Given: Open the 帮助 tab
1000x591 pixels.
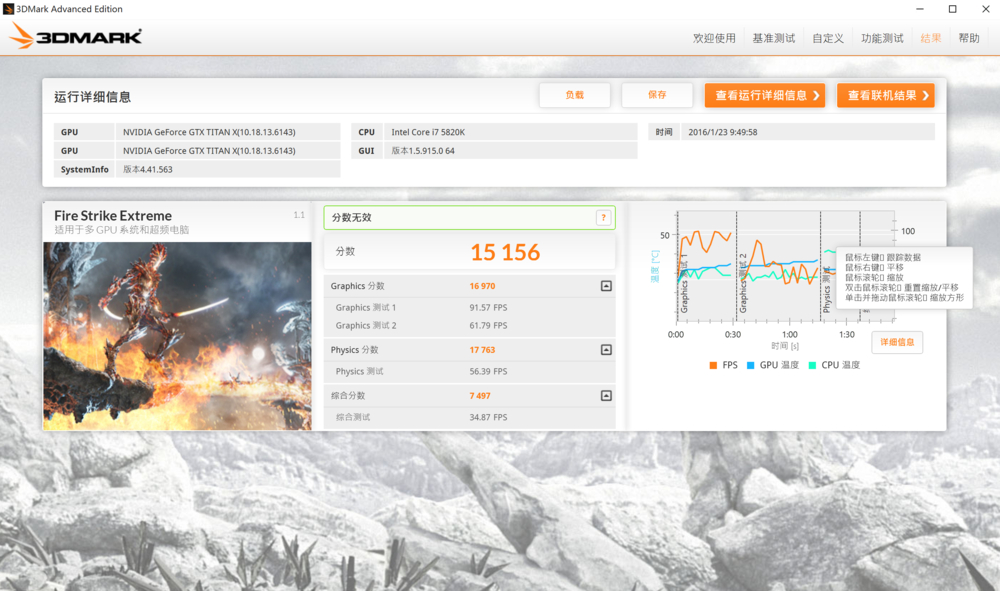Looking at the screenshot, I should 969,38.
